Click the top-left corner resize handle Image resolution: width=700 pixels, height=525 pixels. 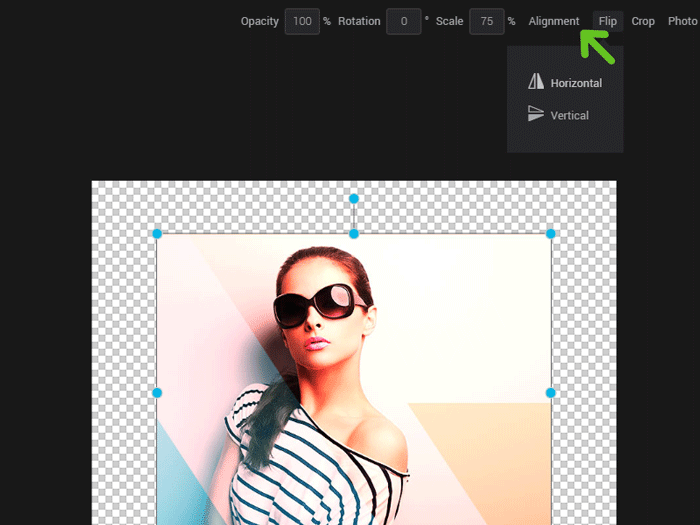[x=157, y=234]
